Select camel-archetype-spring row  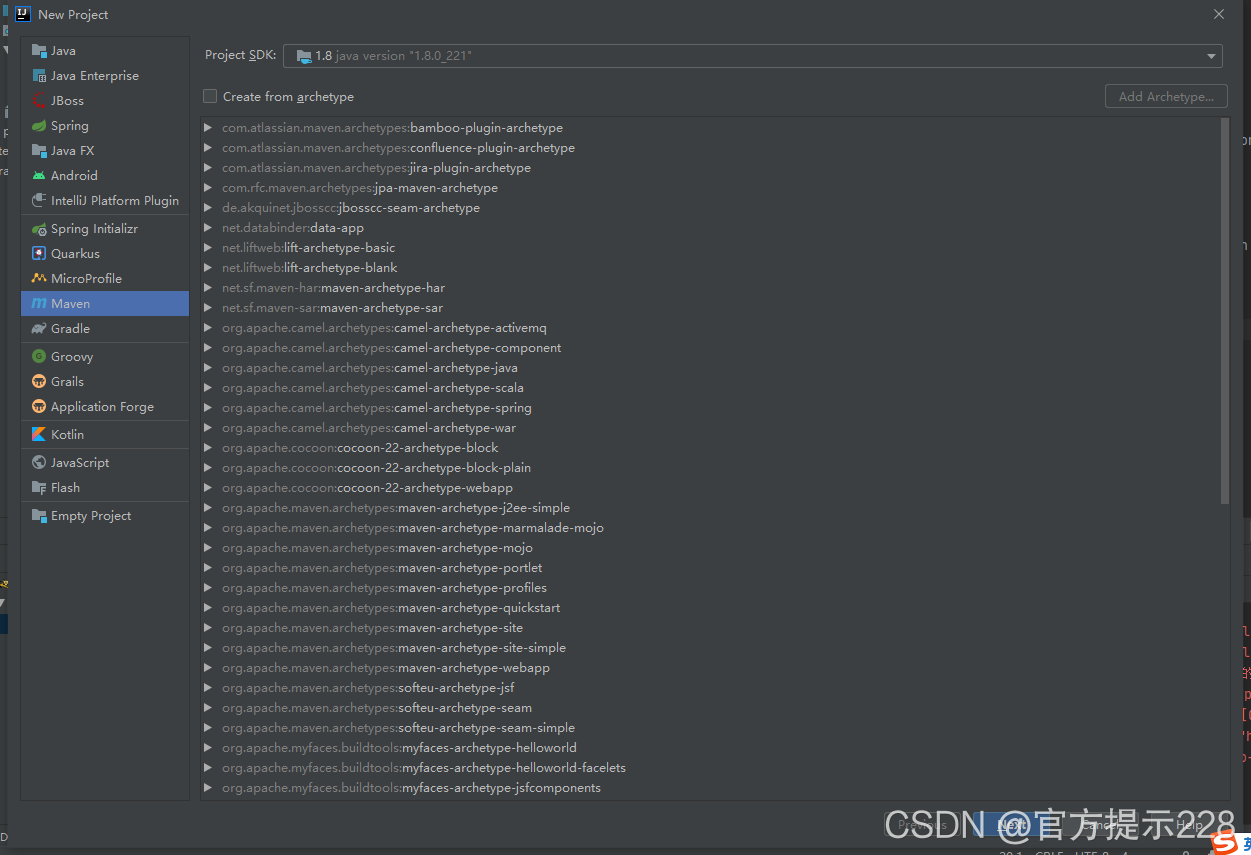click(x=712, y=408)
